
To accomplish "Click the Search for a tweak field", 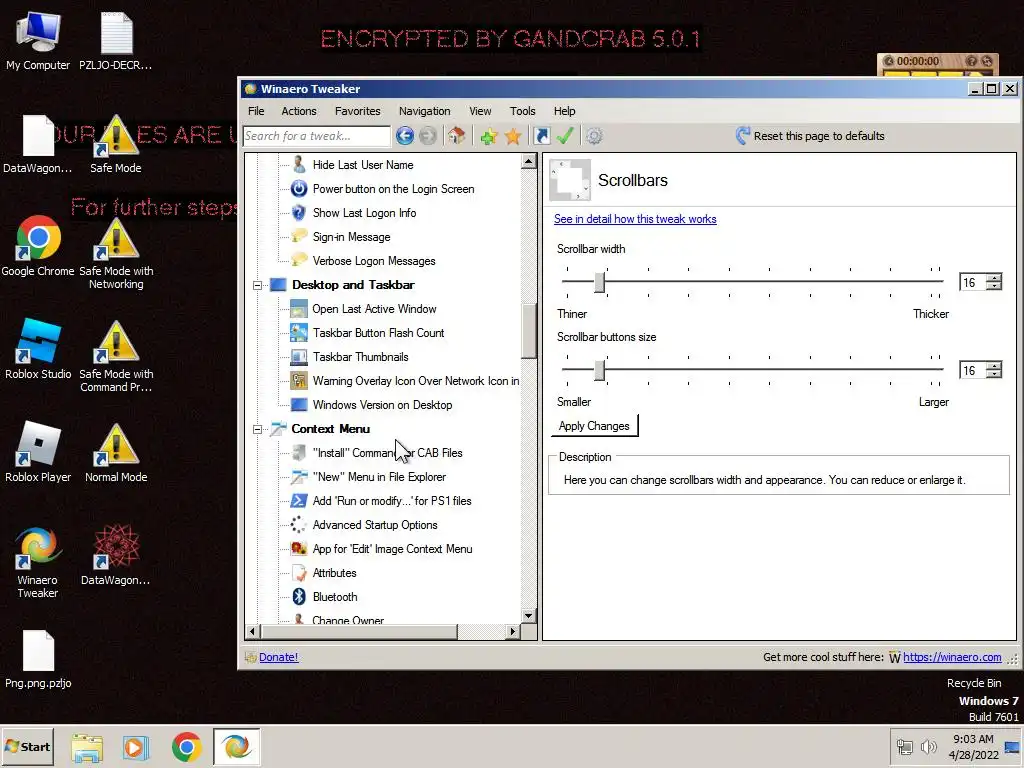I will coord(317,136).
